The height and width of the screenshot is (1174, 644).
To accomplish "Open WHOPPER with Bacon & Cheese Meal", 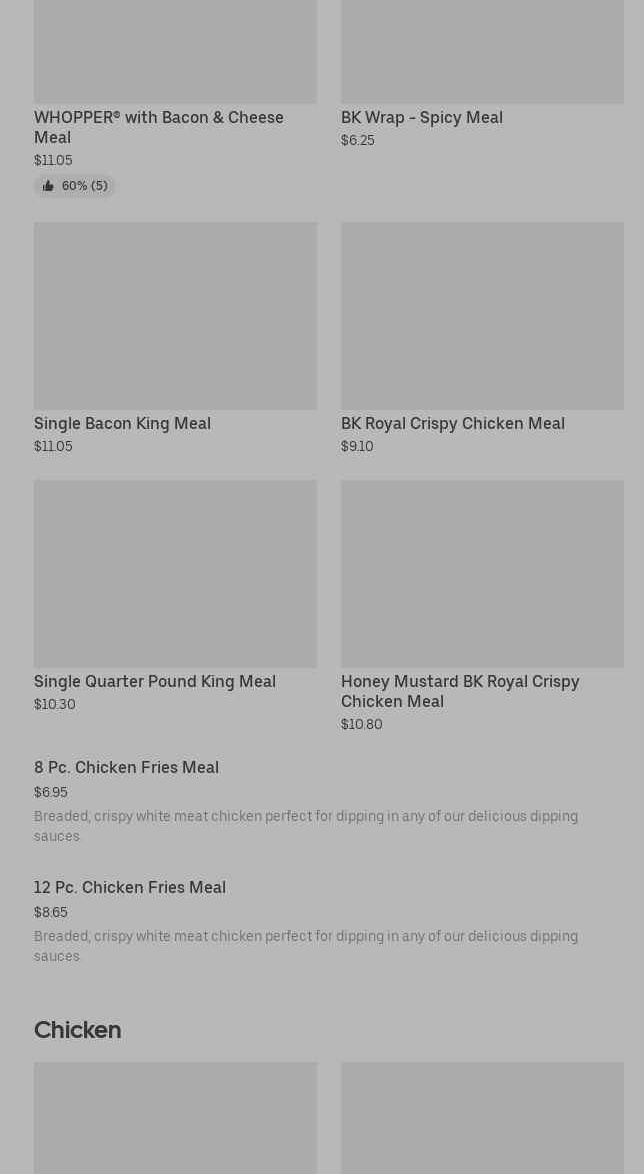I will [158, 127].
